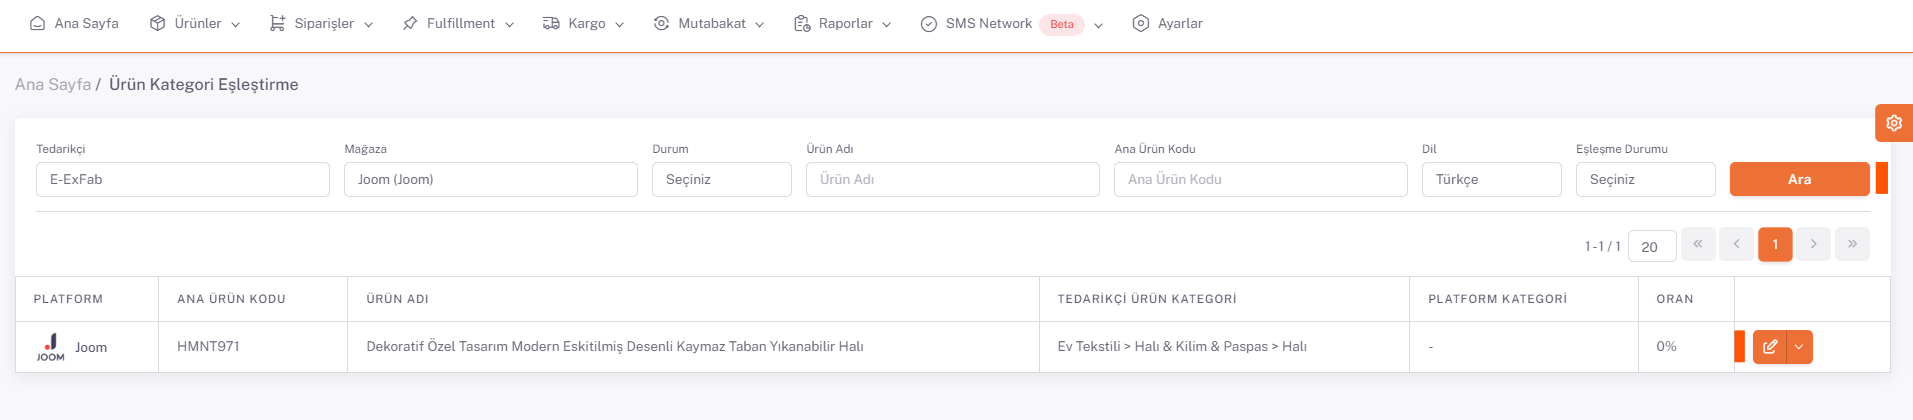
Task: Click the edit icon in Joom row
Action: pyautogui.click(x=1769, y=347)
